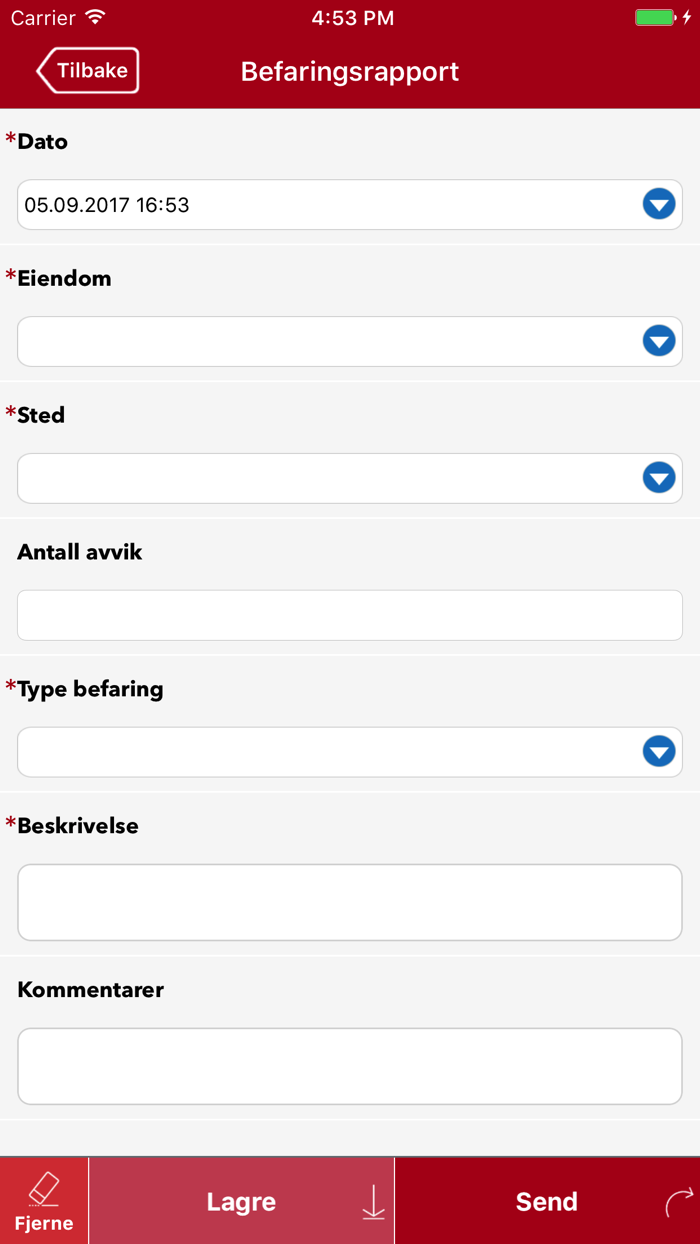
Task: Click the Antall avvik input field
Action: (x=350, y=615)
